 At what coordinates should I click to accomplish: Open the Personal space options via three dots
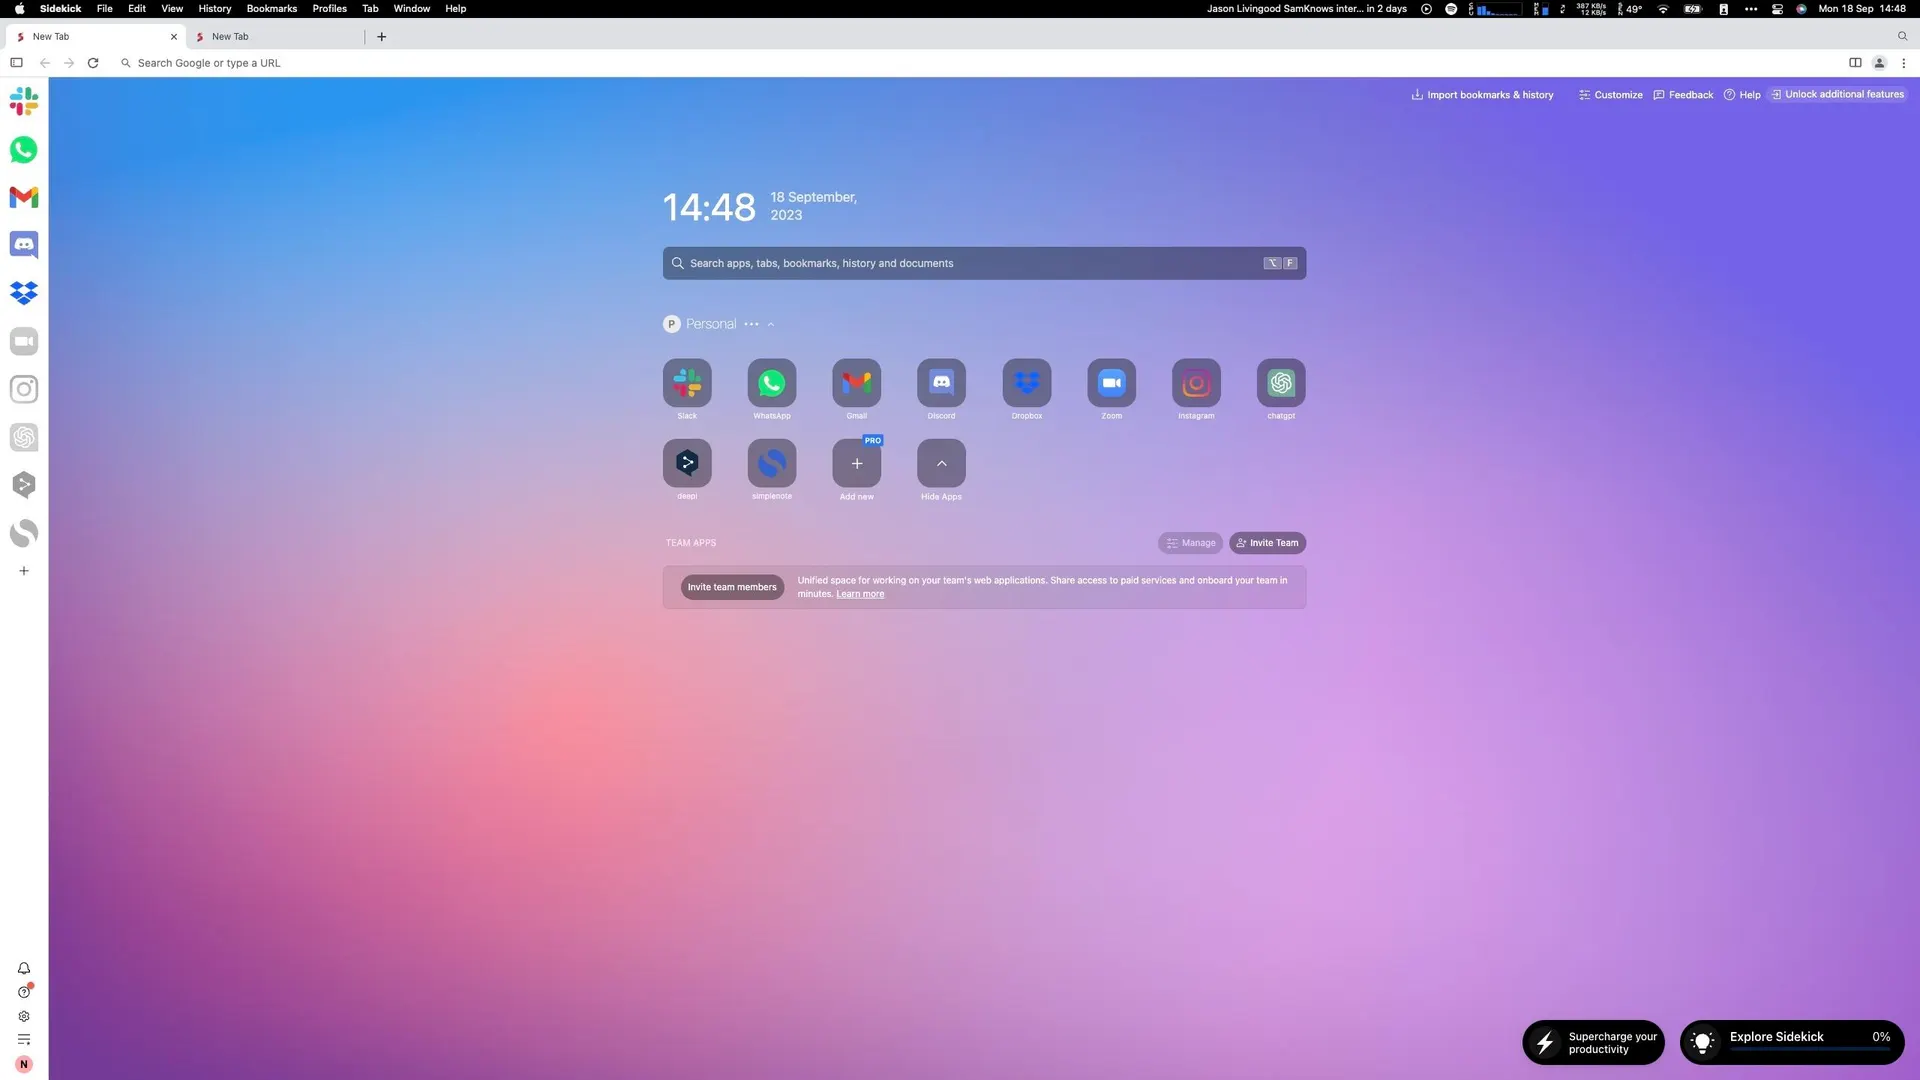click(752, 324)
